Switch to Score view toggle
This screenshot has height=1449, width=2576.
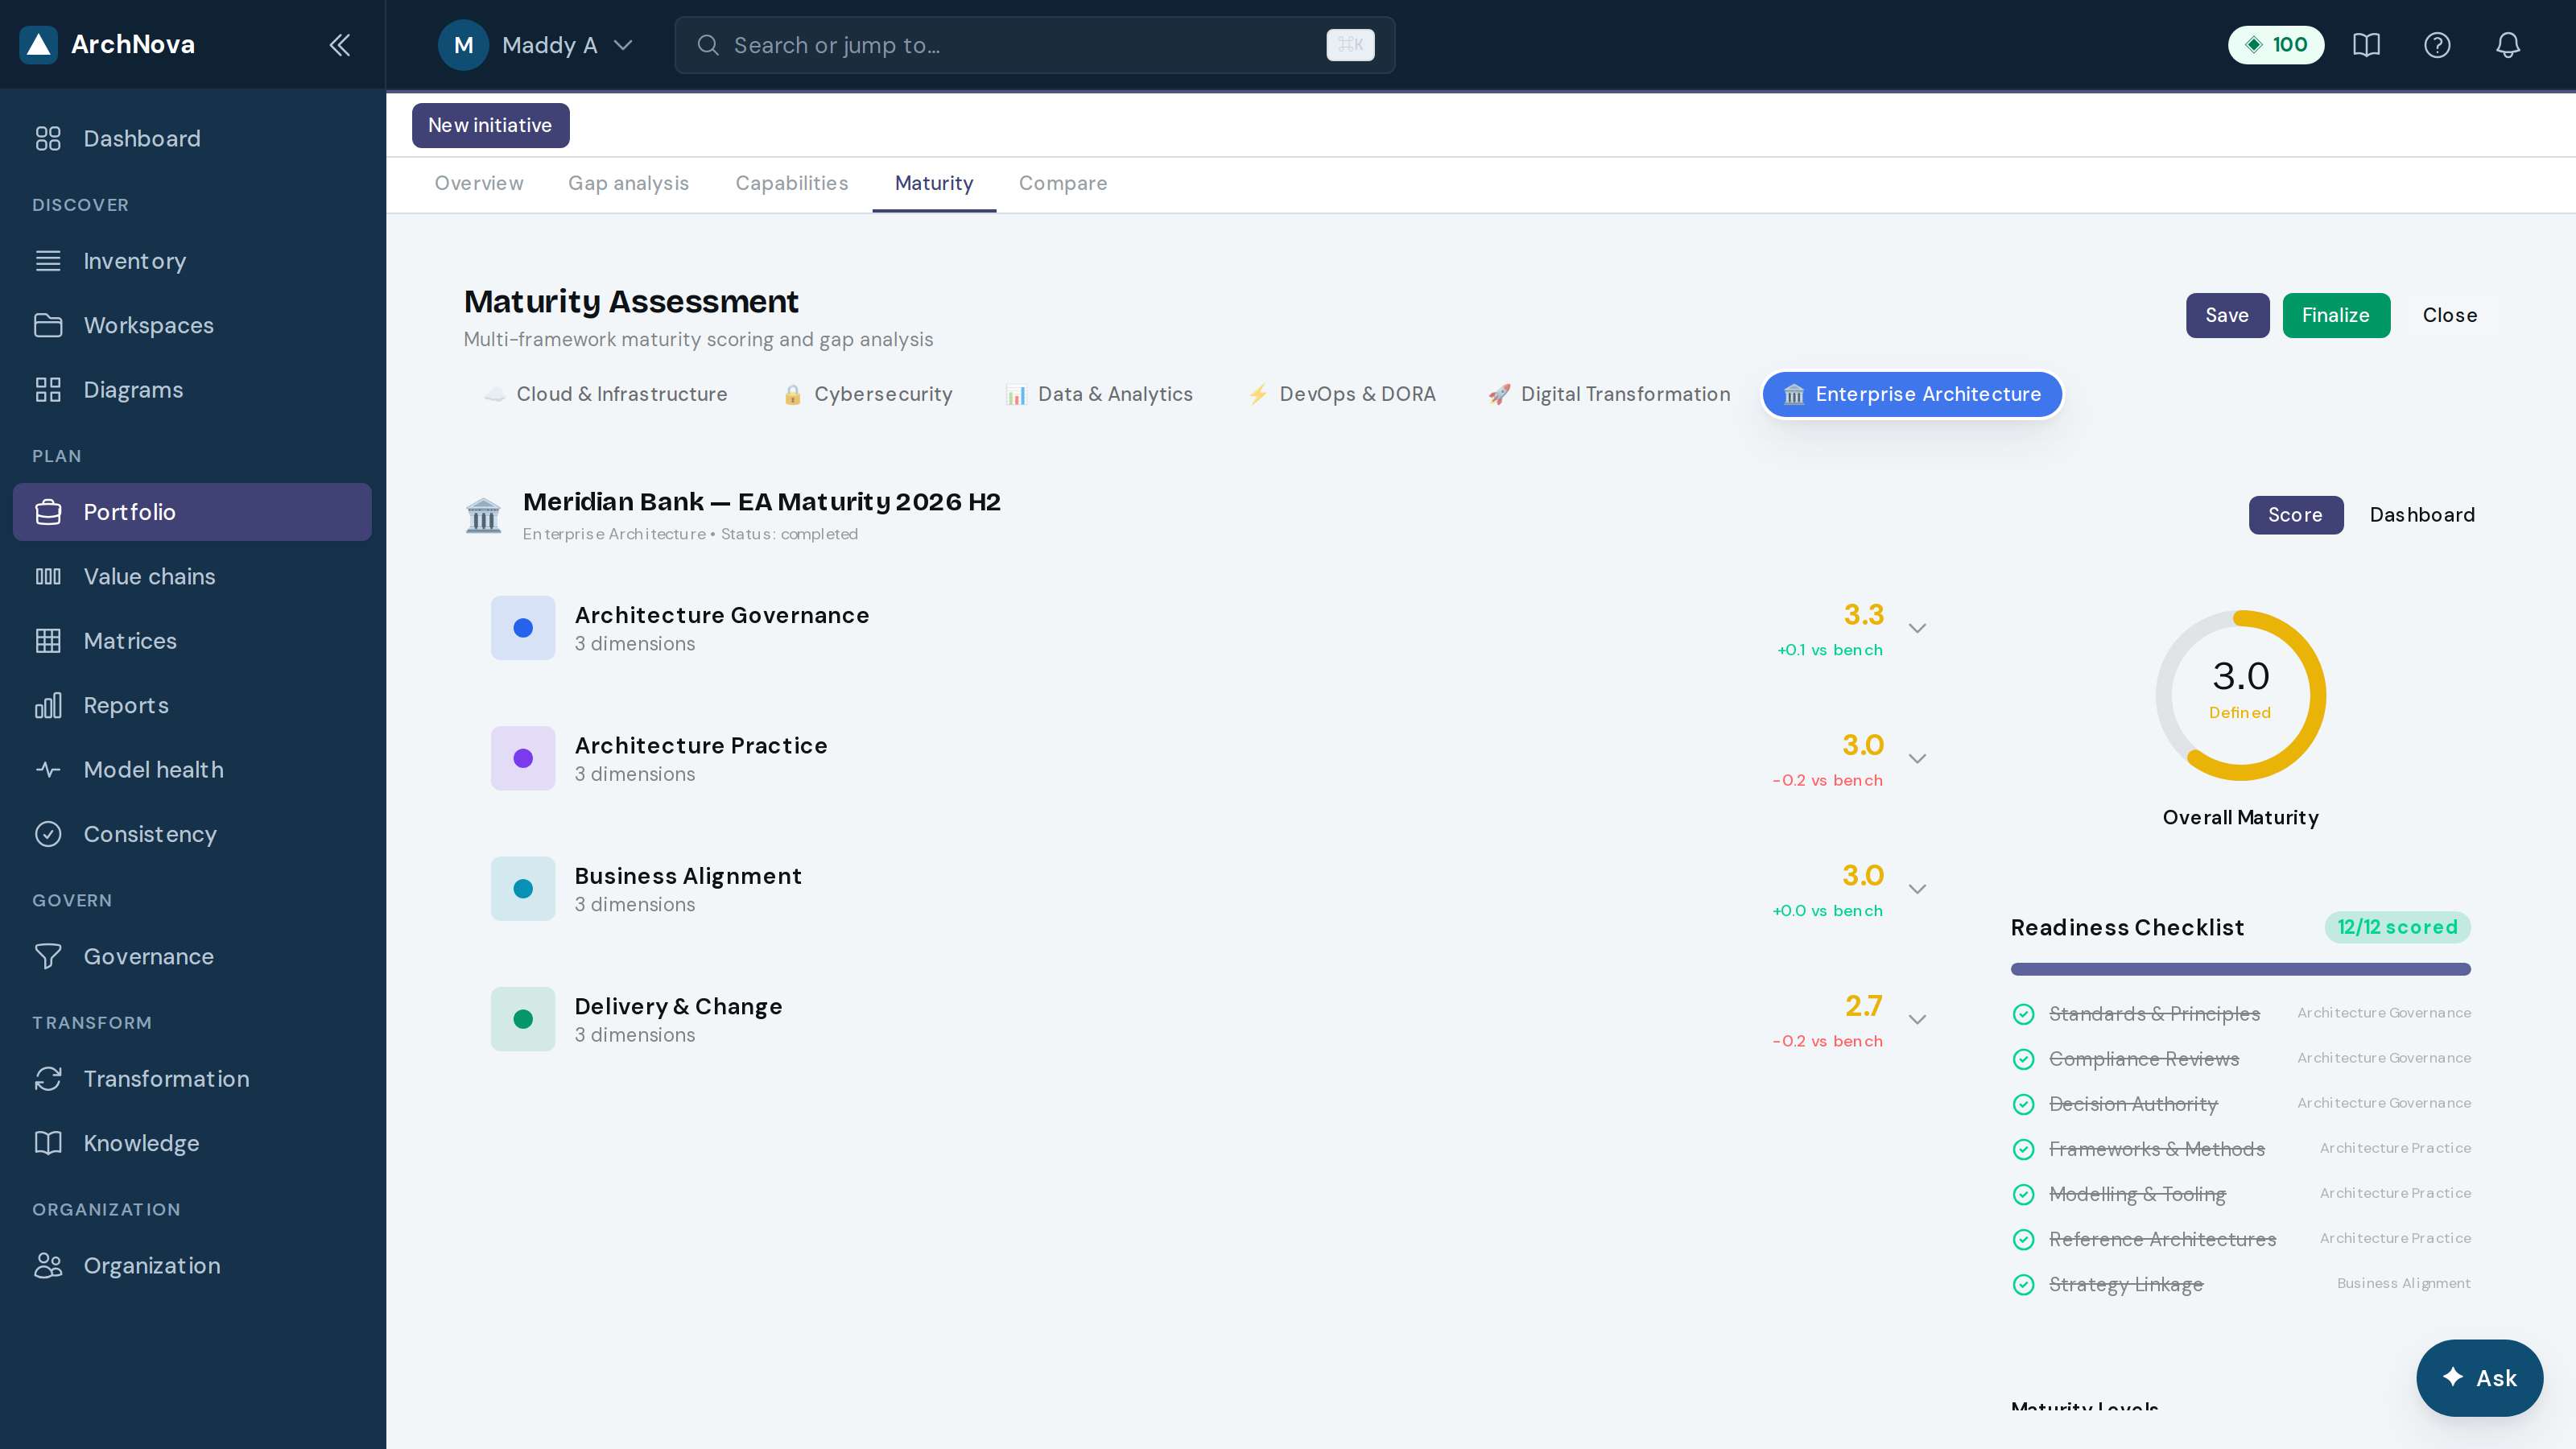click(2295, 515)
